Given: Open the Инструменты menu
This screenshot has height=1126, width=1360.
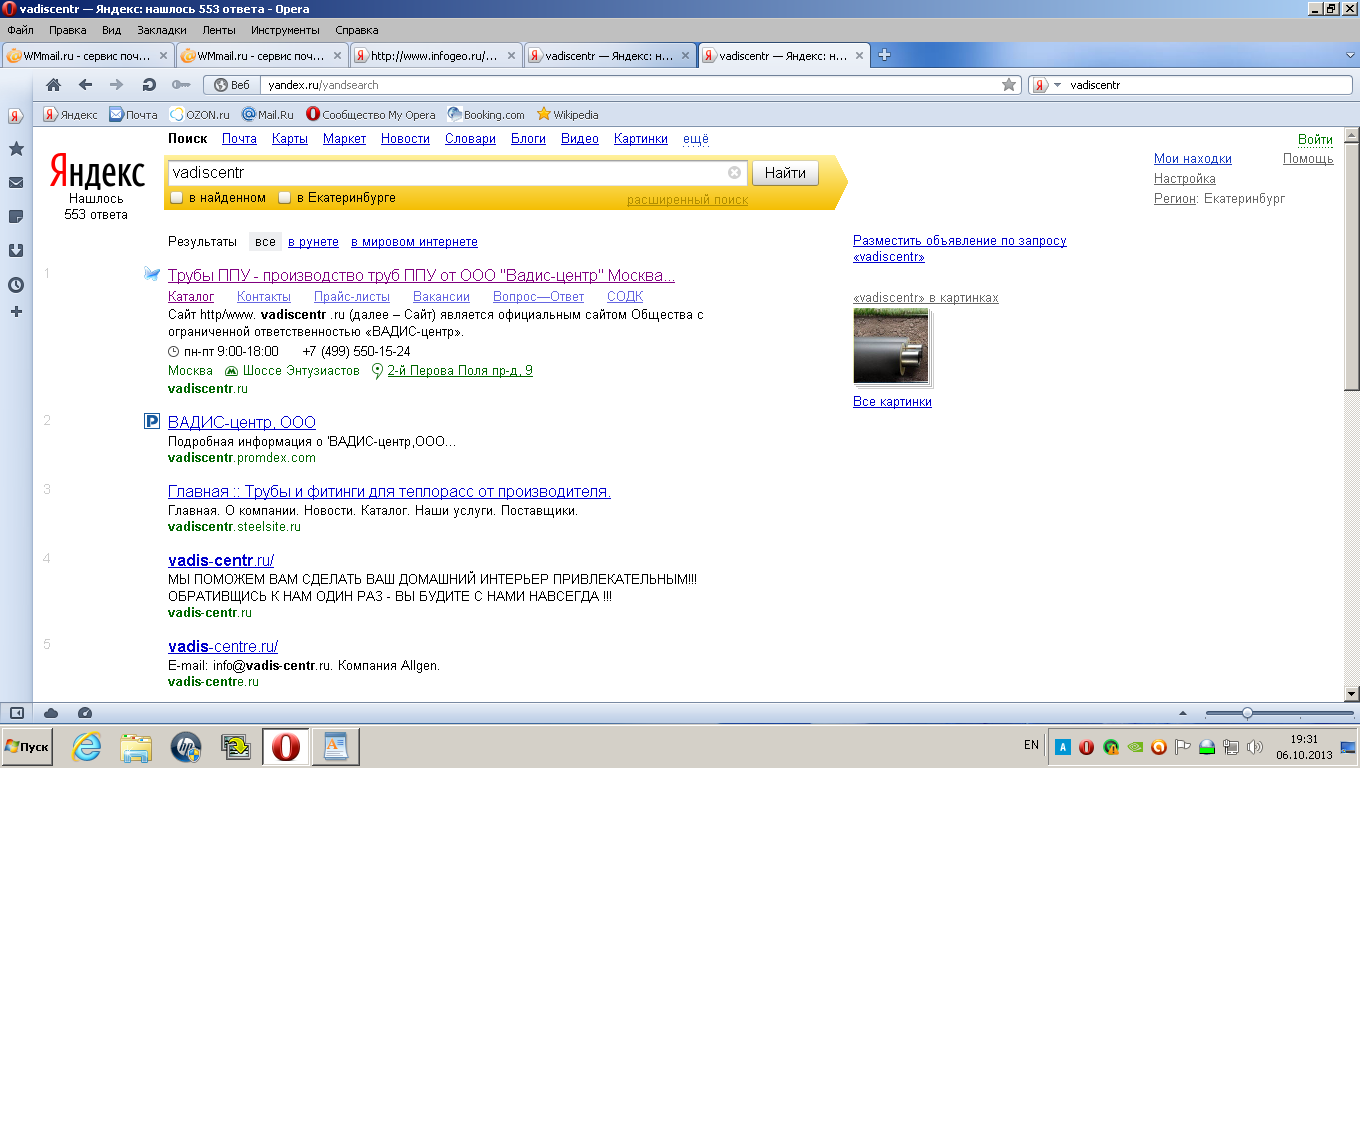Looking at the screenshot, I should pos(285,30).
